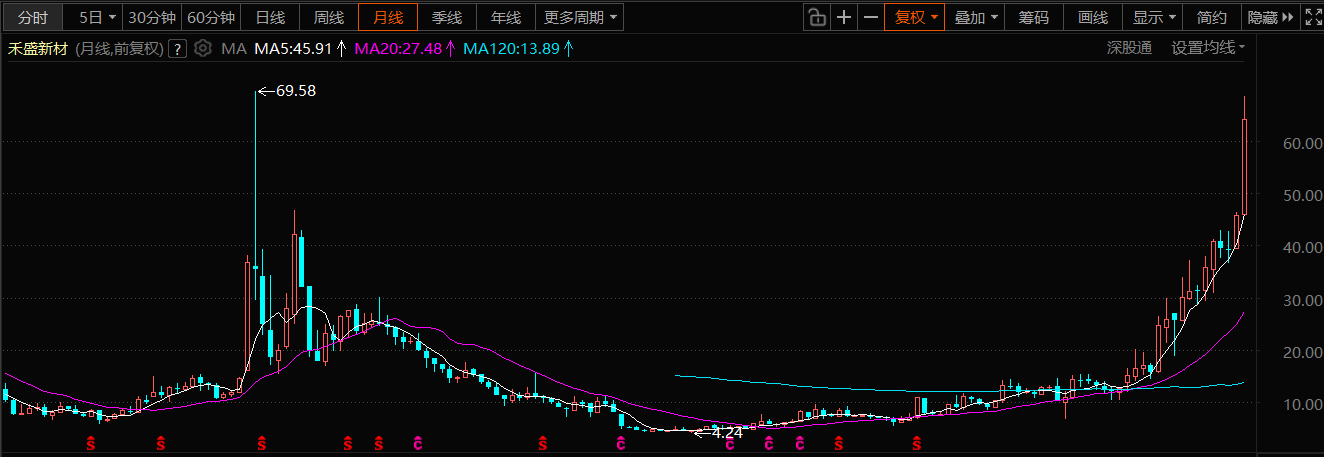Open the 画线 drawing tools

tap(1092, 17)
